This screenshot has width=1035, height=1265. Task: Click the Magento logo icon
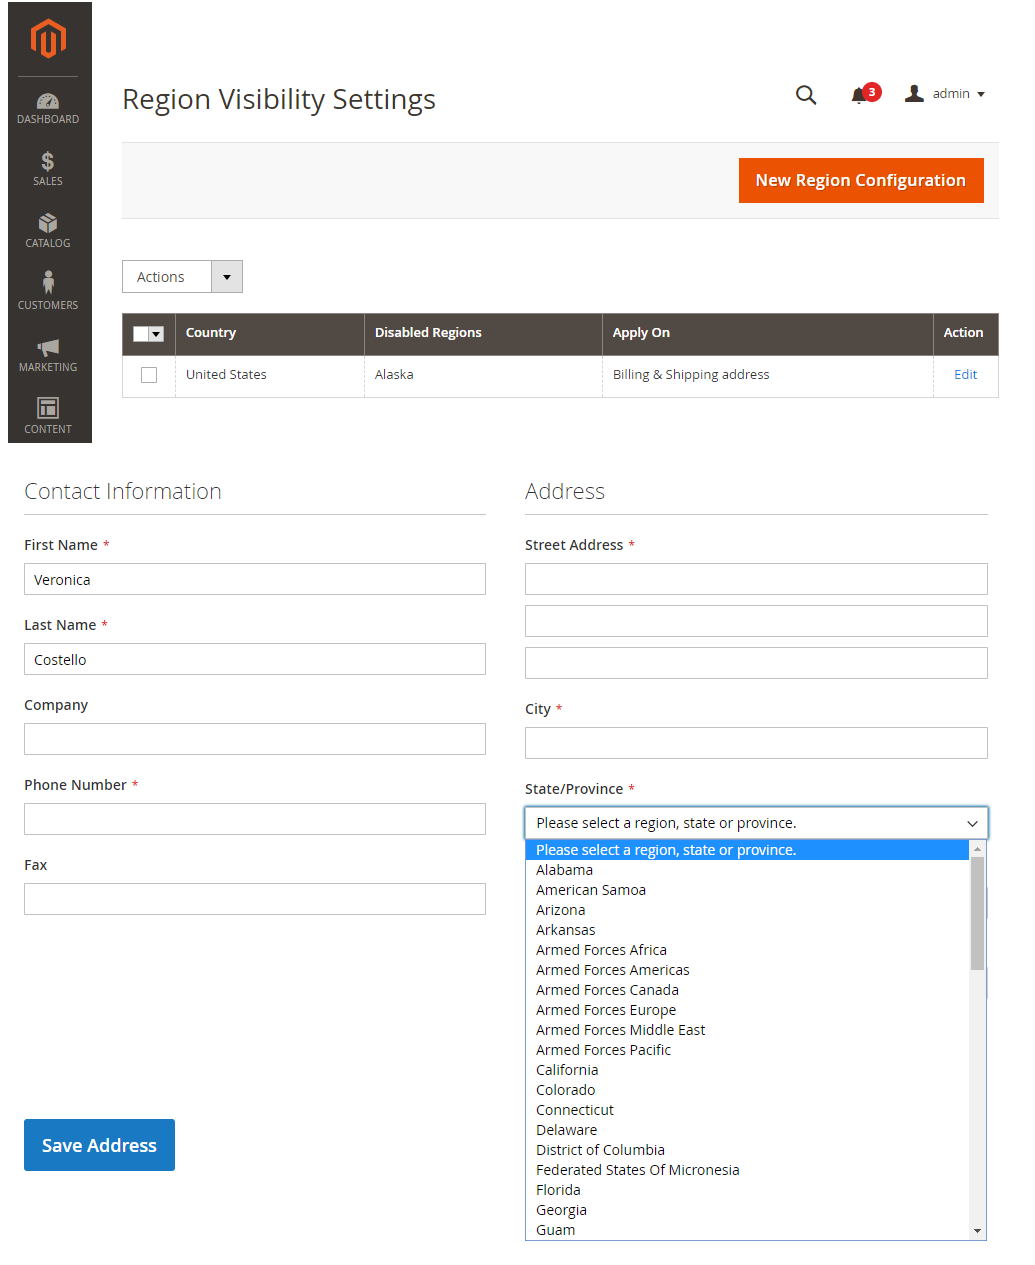pos(48,39)
